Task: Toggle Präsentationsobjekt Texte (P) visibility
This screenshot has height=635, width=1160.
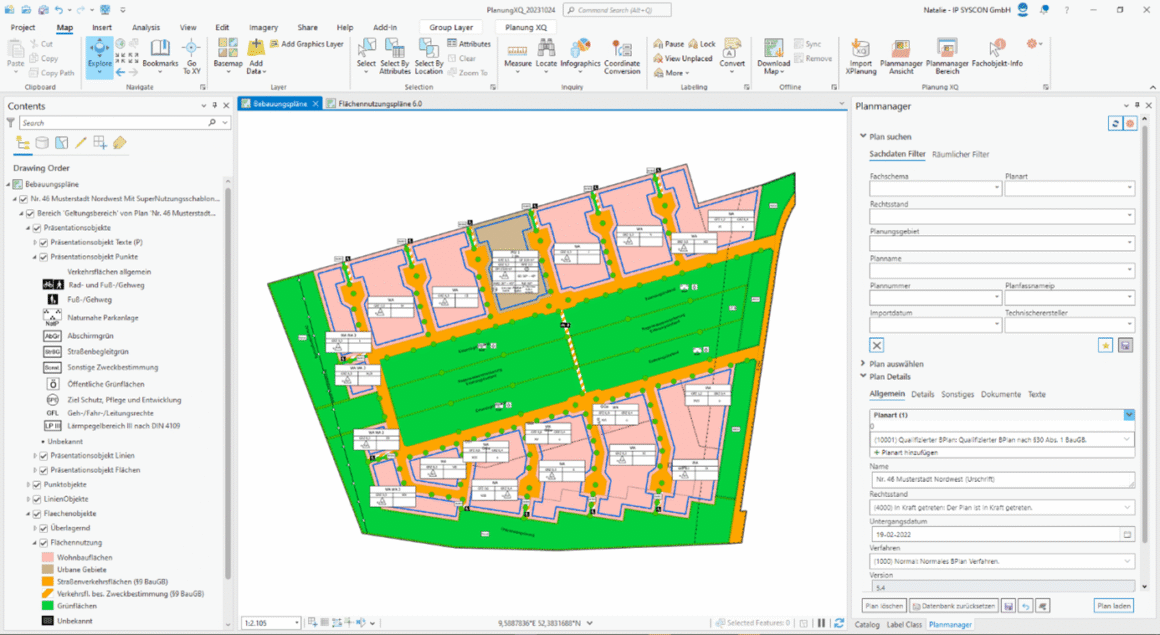Action: (x=44, y=242)
